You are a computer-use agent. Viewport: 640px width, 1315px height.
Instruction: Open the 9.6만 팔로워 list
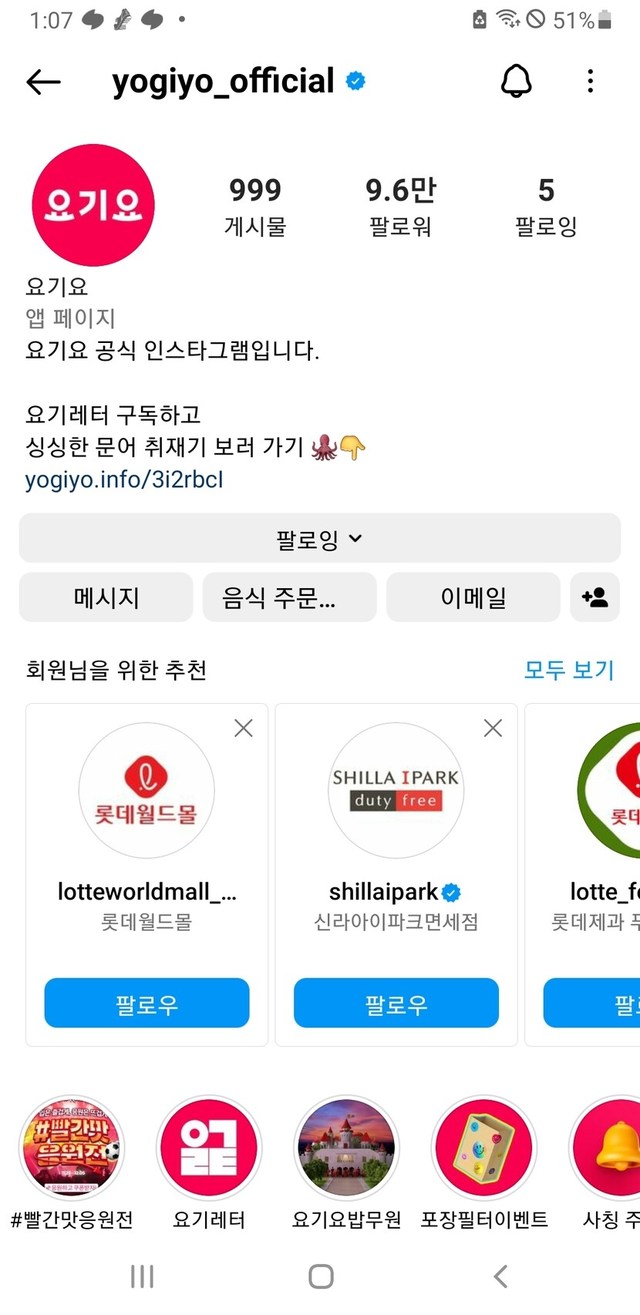point(400,206)
